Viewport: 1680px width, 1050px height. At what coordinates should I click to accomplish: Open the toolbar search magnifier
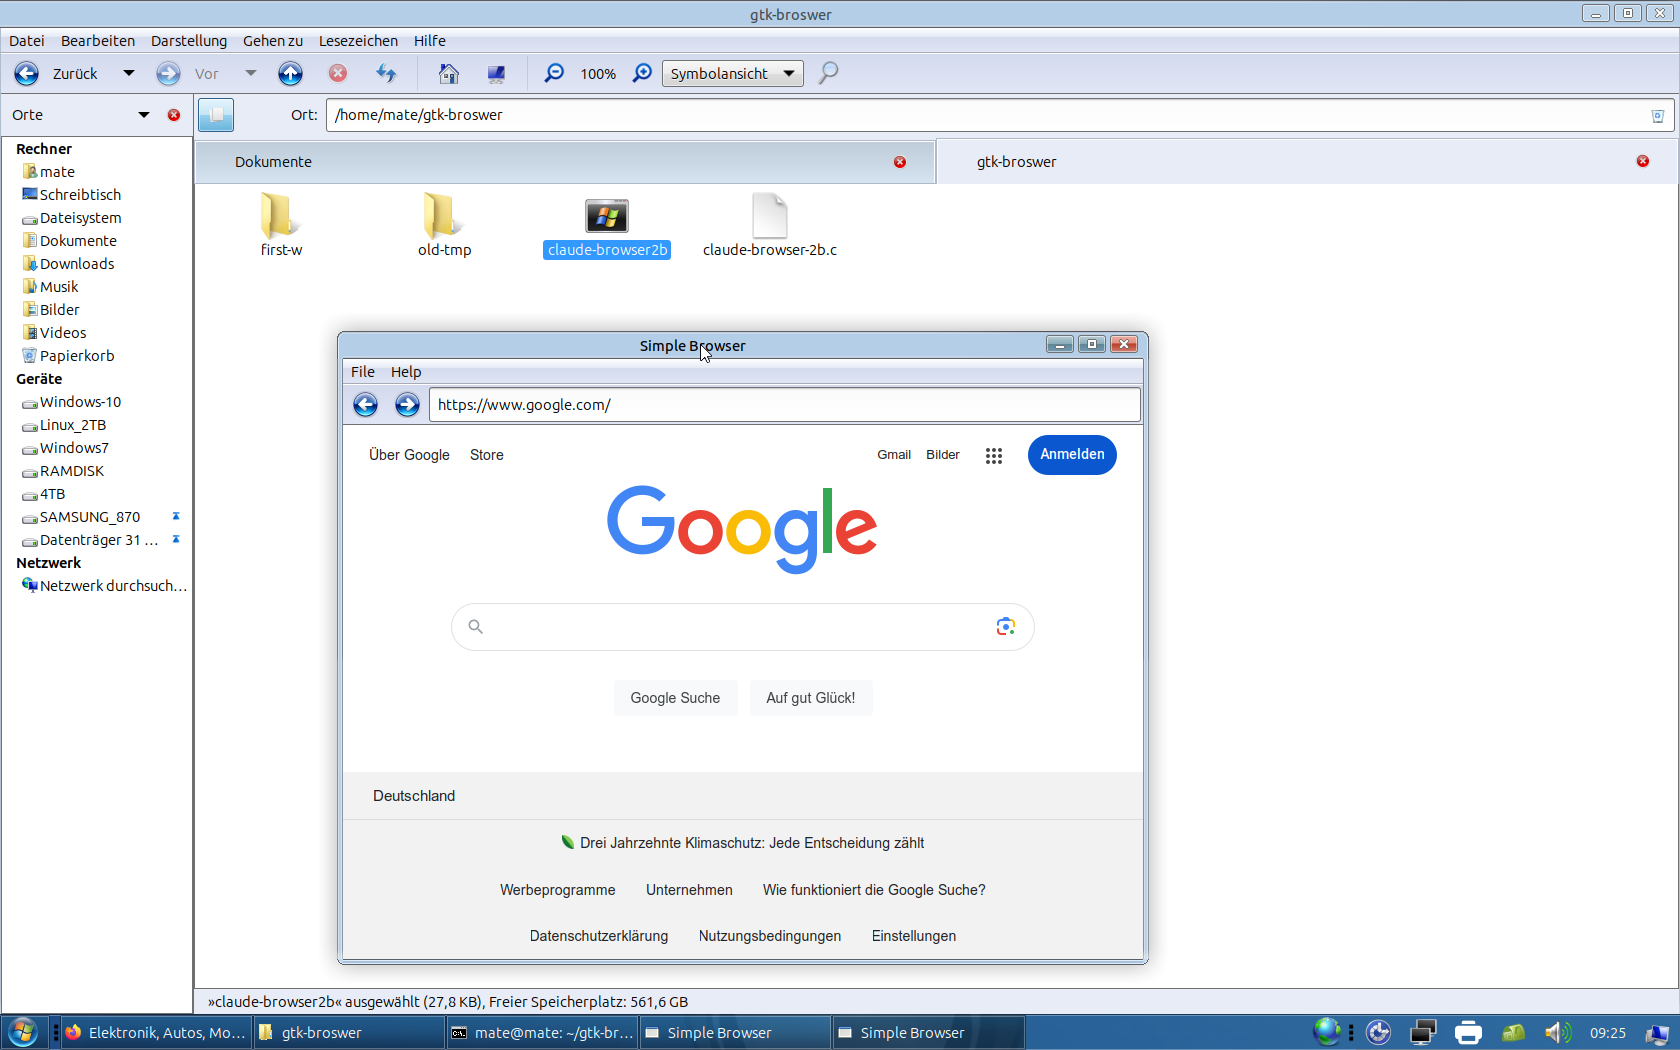pyautogui.click(x=827, y=73)
